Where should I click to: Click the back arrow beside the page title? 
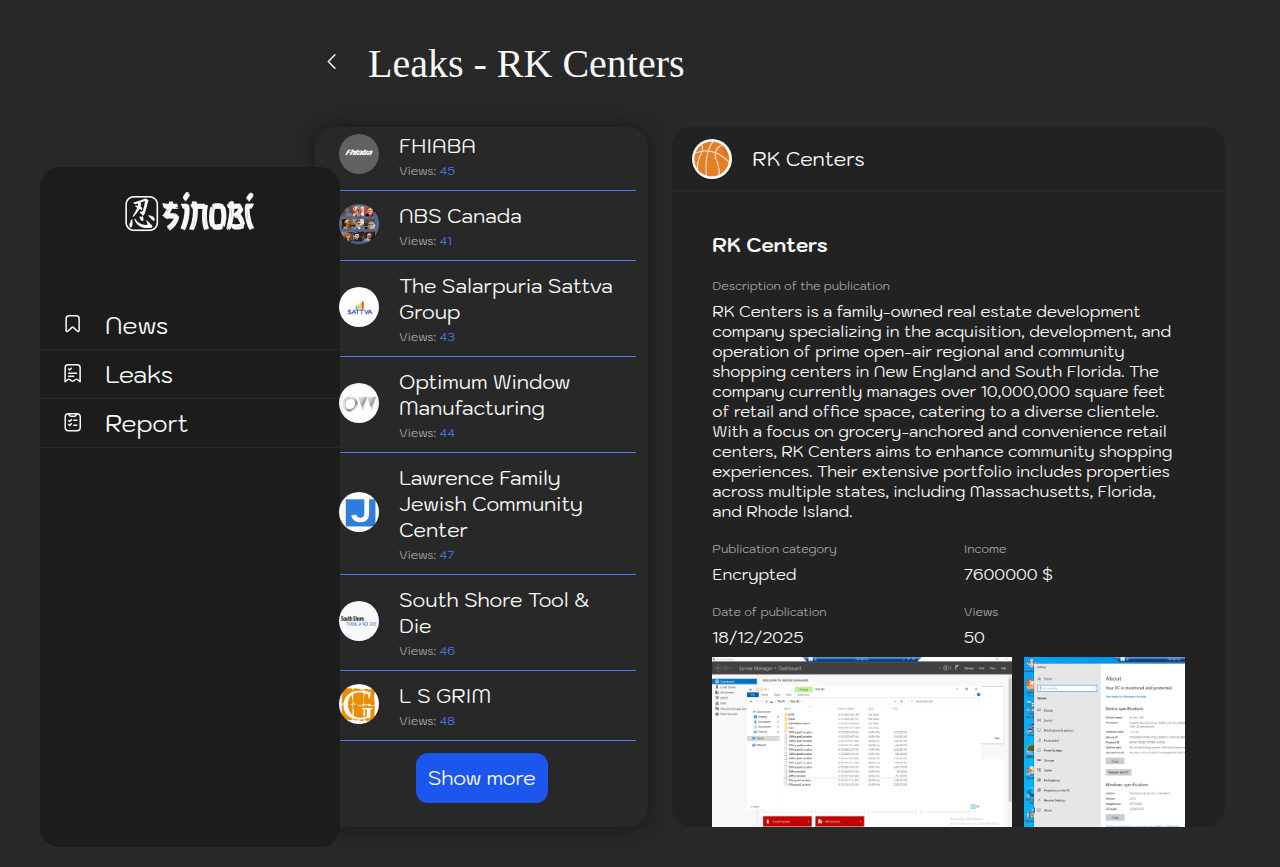tap(332, 62)
